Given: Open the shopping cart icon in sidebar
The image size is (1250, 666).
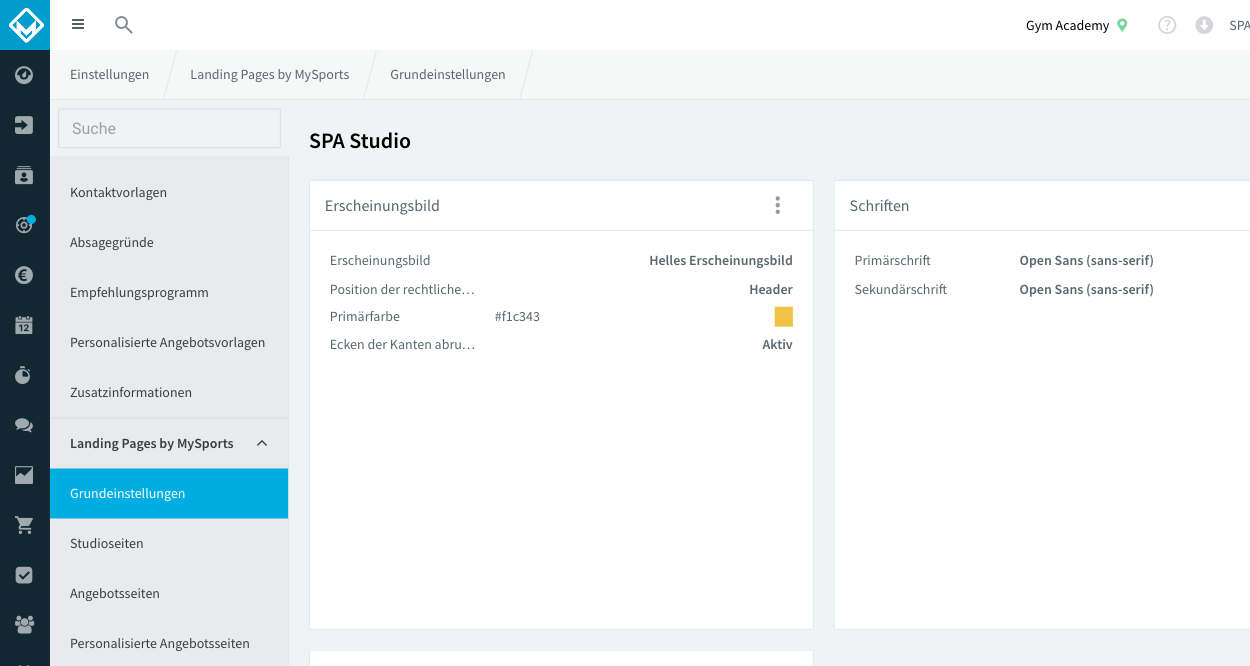Looking at the screenshot, I should (x=24, y=525).
